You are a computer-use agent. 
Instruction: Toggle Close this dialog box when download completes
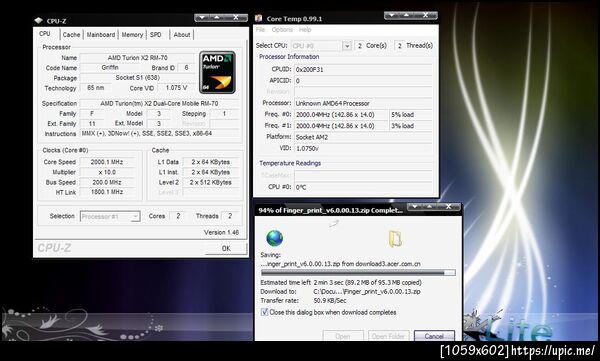click(x=264, y=312)
